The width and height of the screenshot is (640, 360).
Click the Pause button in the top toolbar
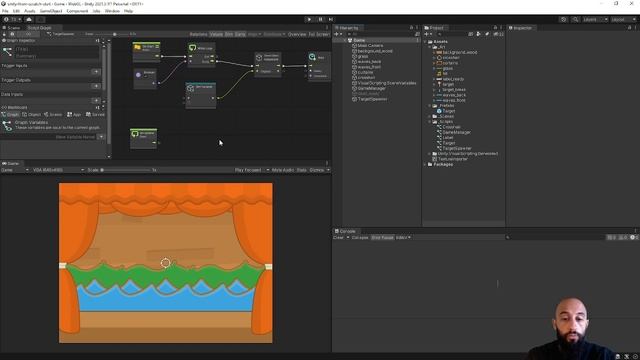320,19
